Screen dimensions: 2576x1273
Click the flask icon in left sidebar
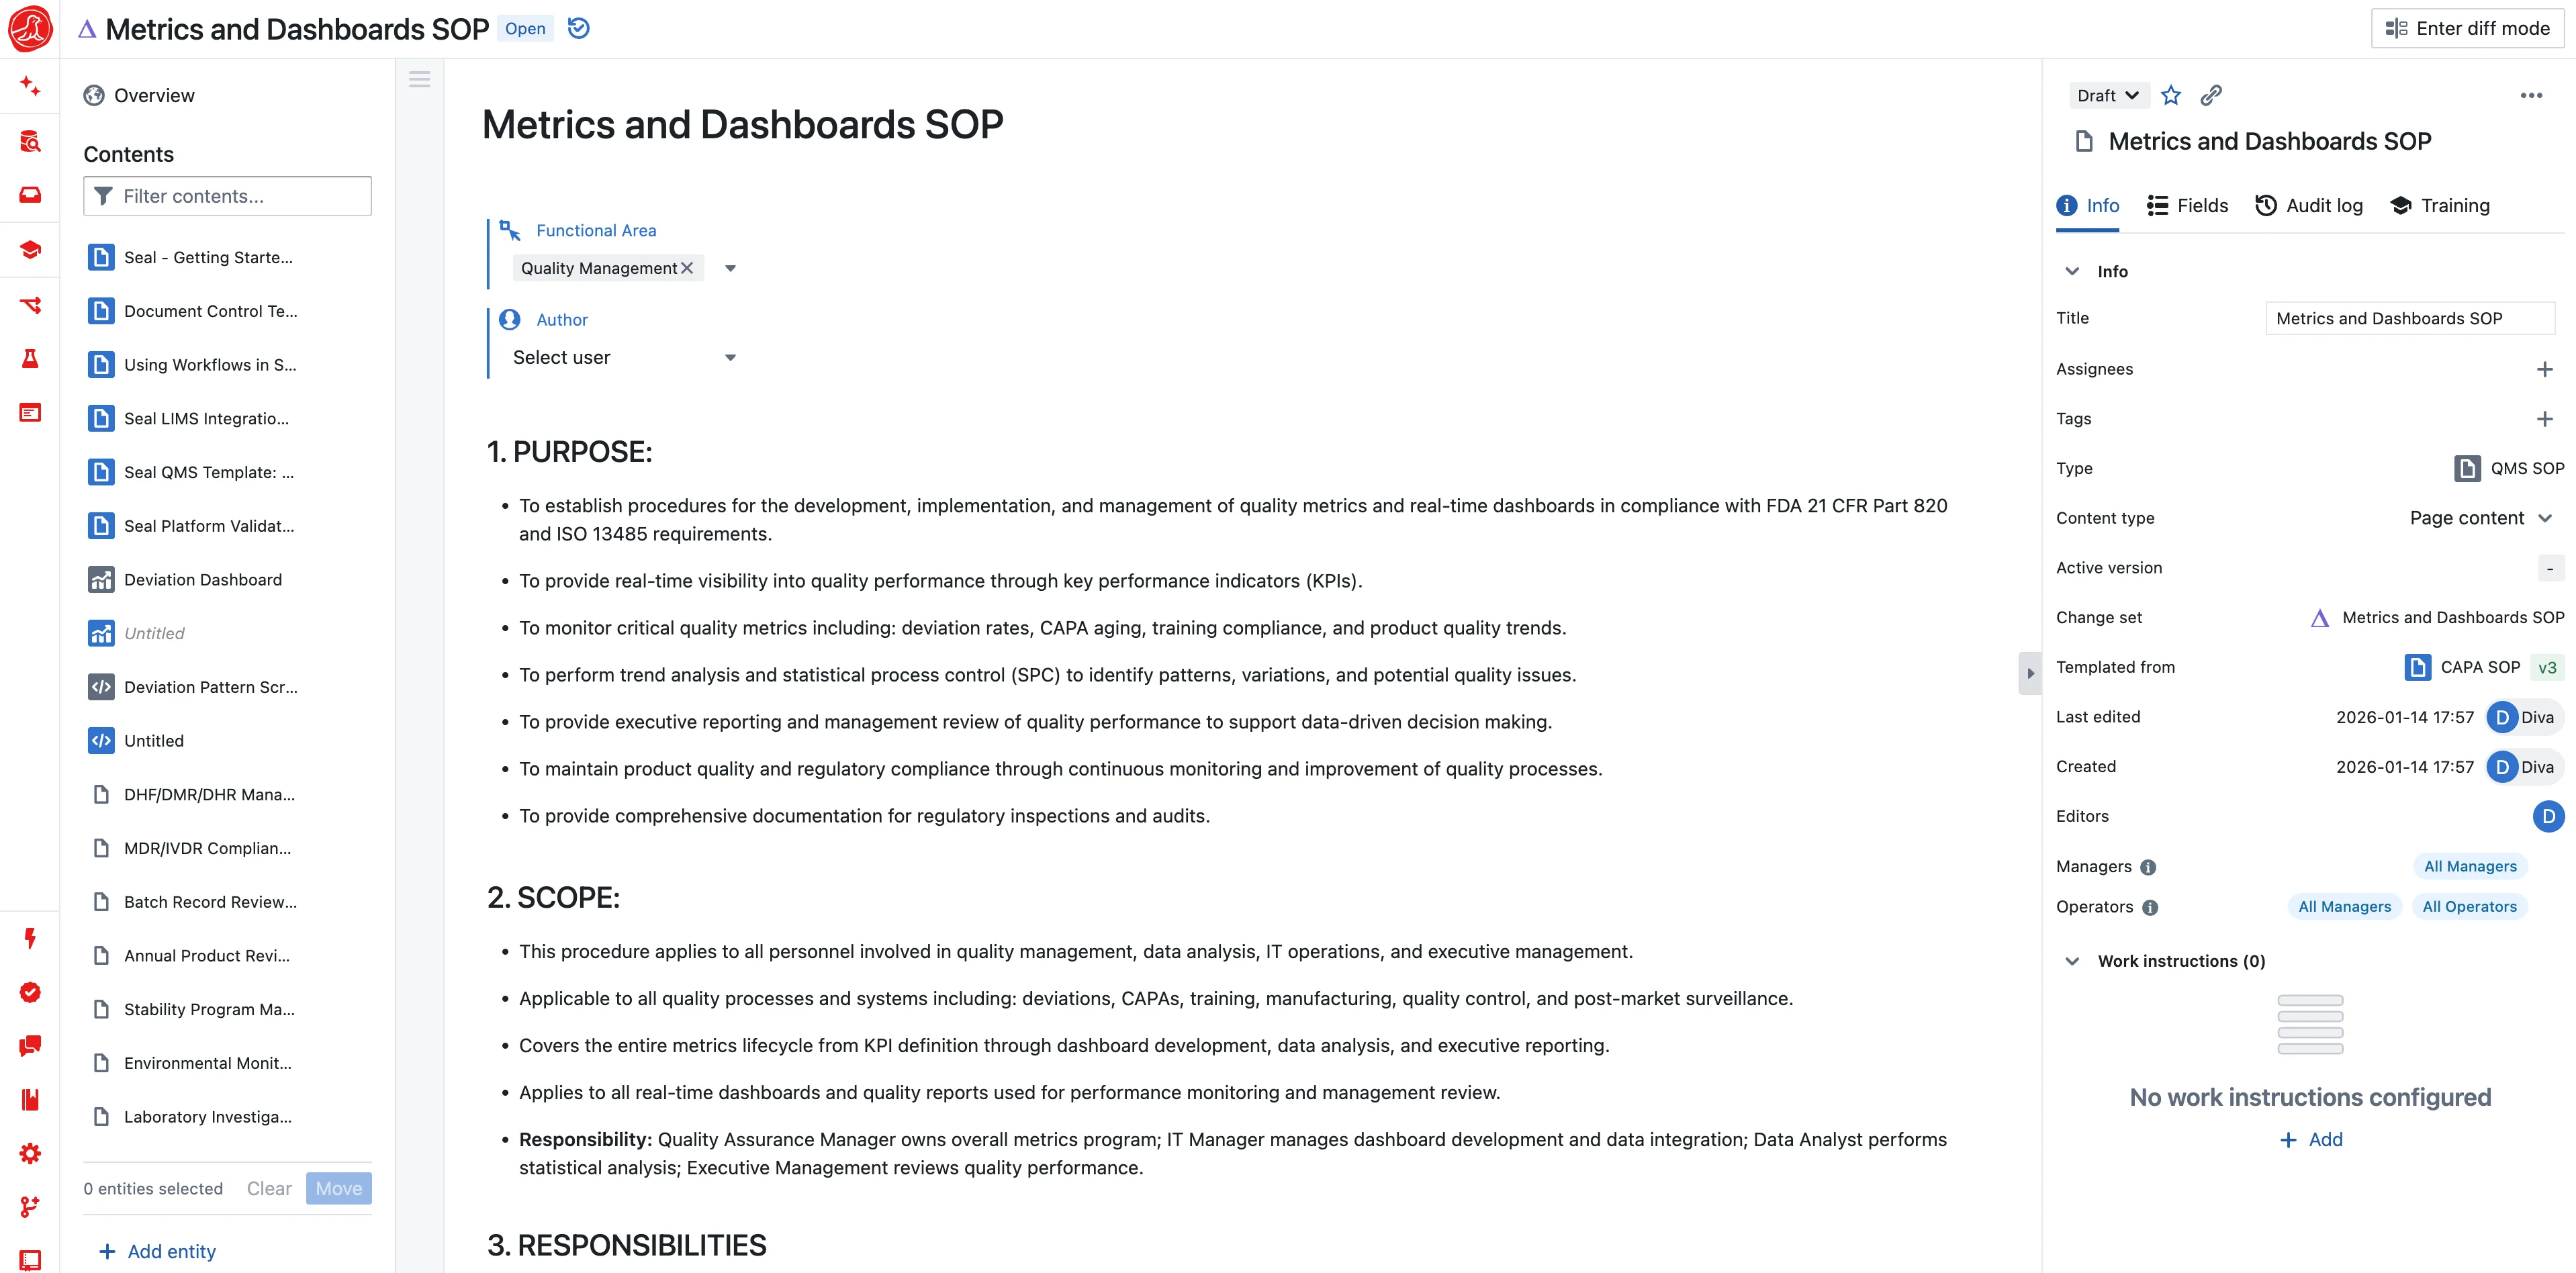pyautogui.click(x=30, y=358)
